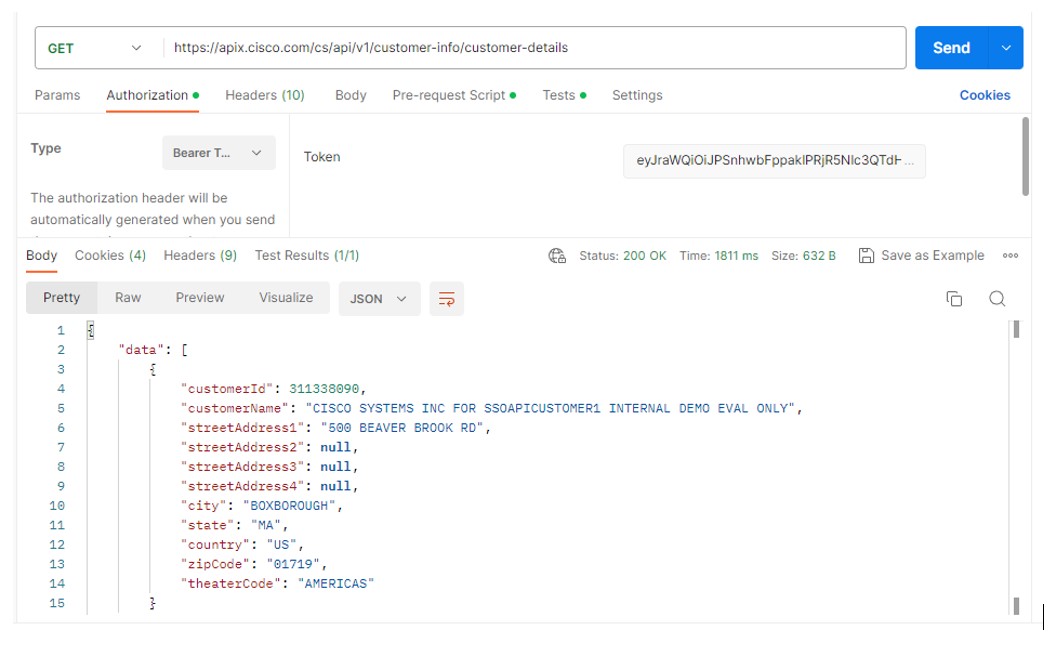Image resolution: width=1054 pixels, height=649 pixels.
Task: Open more response actions menu
Action: pyautogui.click(x=1010, y=255)
